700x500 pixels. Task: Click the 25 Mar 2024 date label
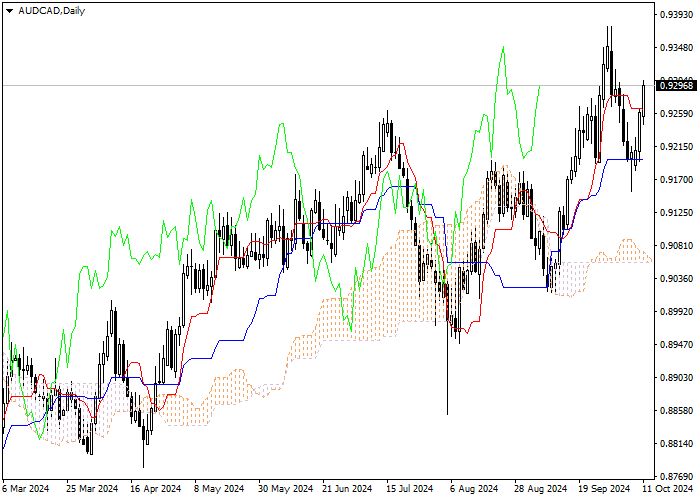[92, 489]
